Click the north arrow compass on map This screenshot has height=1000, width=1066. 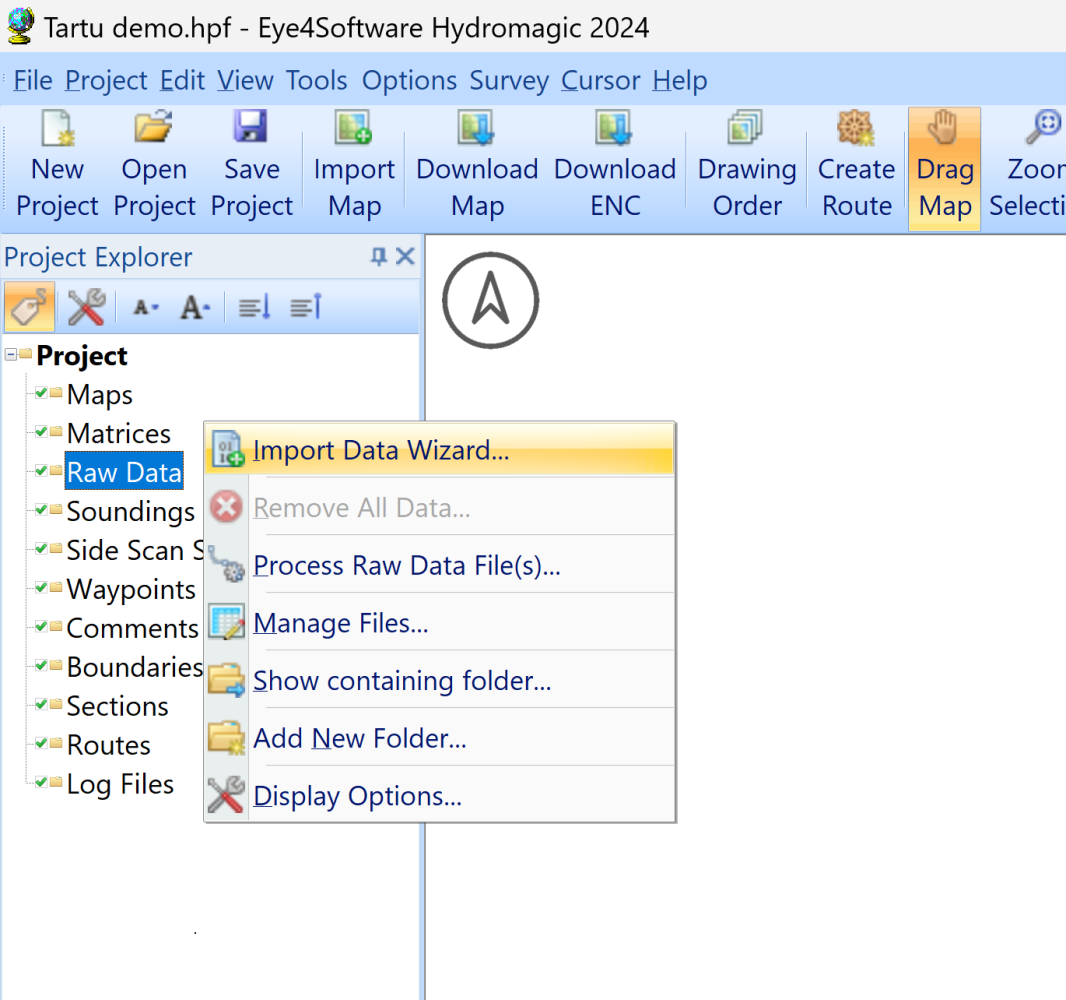point(490,300)
